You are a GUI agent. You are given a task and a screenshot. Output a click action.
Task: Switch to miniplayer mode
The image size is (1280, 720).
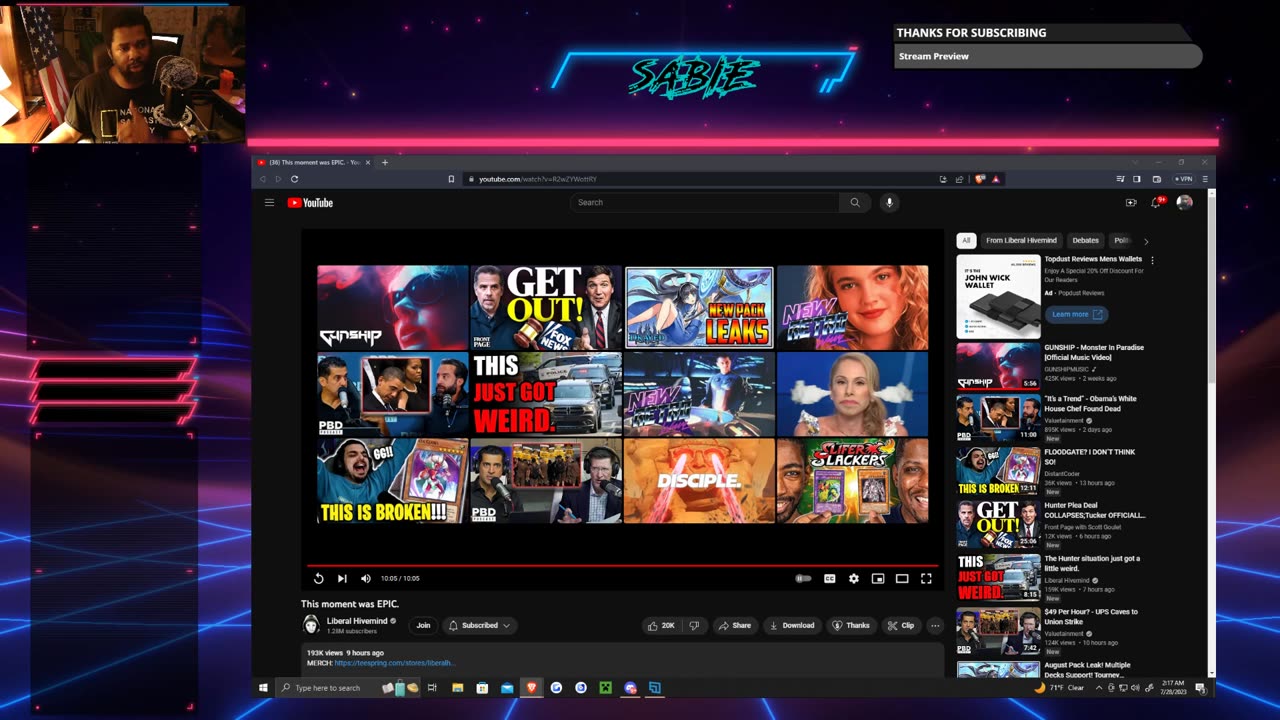pyautogui.click(x=878, y=578)
